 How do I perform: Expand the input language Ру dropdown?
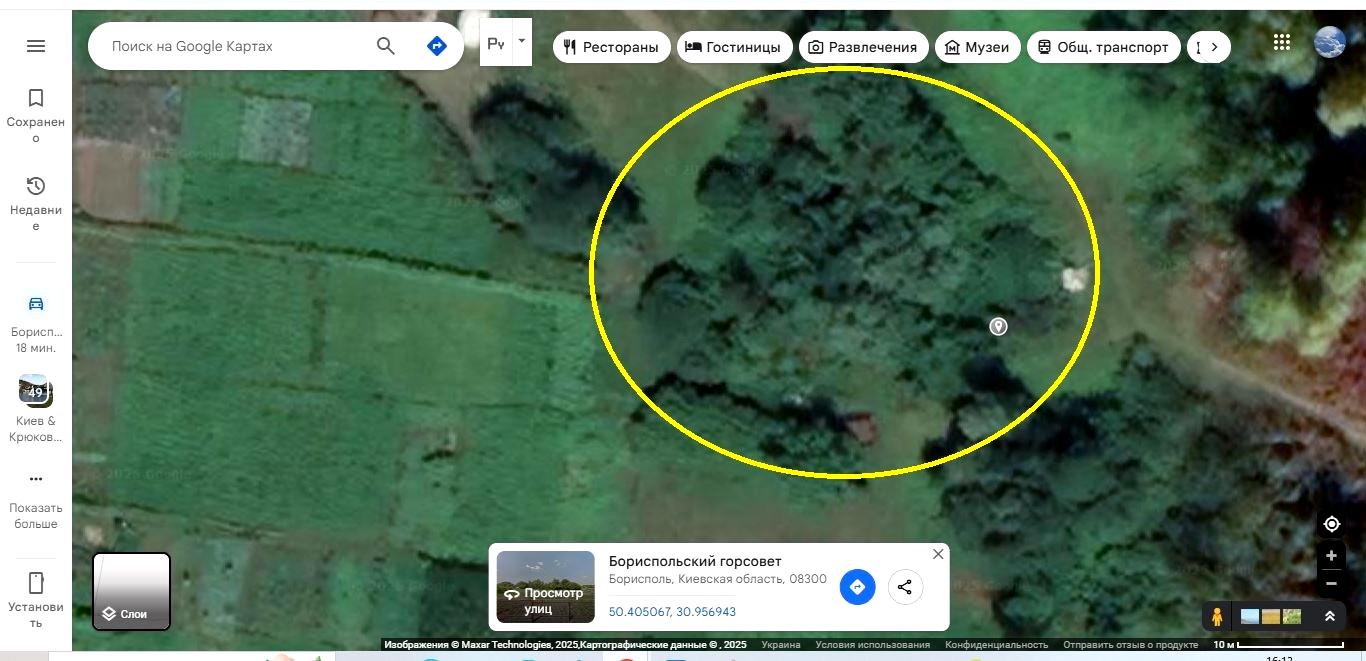pos(521,42)
